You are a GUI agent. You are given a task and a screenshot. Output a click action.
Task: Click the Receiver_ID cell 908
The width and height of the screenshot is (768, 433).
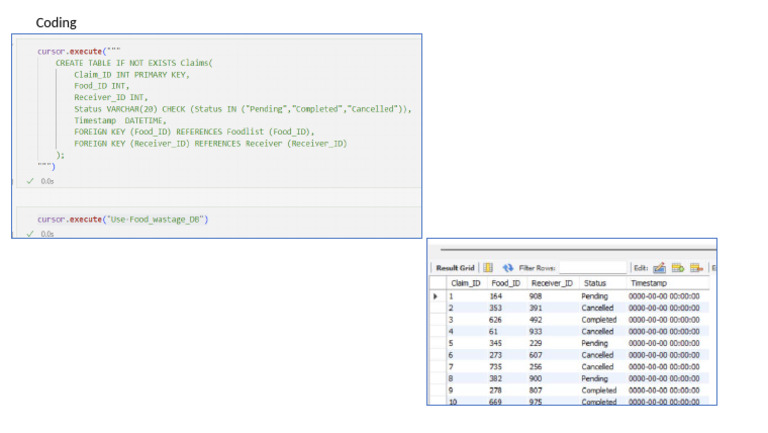[x=535, y=296]
